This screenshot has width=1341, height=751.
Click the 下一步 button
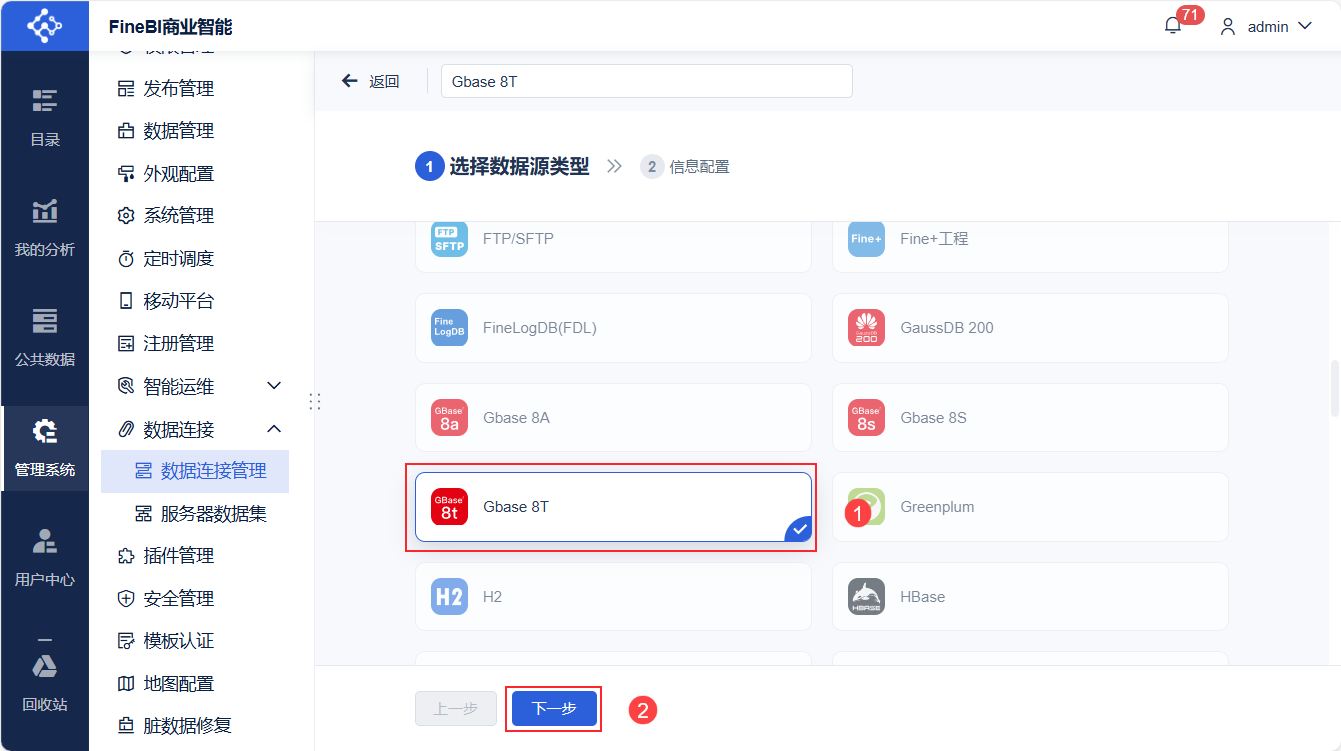[554, 709]
